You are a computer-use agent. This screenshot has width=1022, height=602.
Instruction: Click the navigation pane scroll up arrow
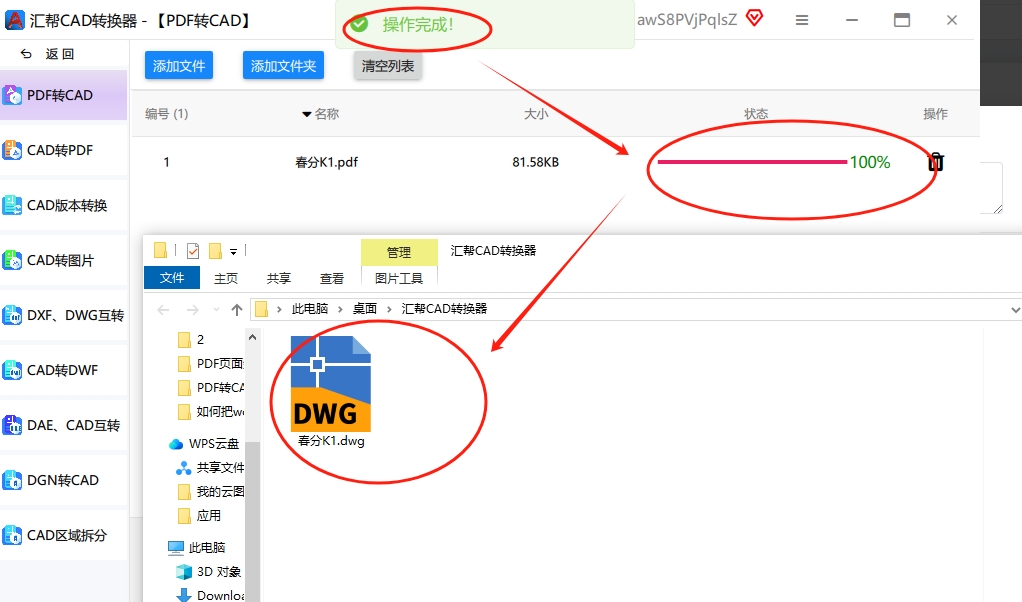pyautogui.click(x=252, y=337)
